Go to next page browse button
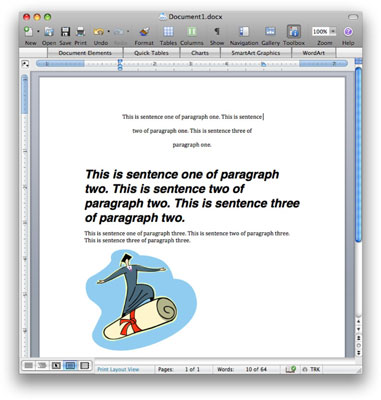Screen dimensions: 381x400 (358, 352)
